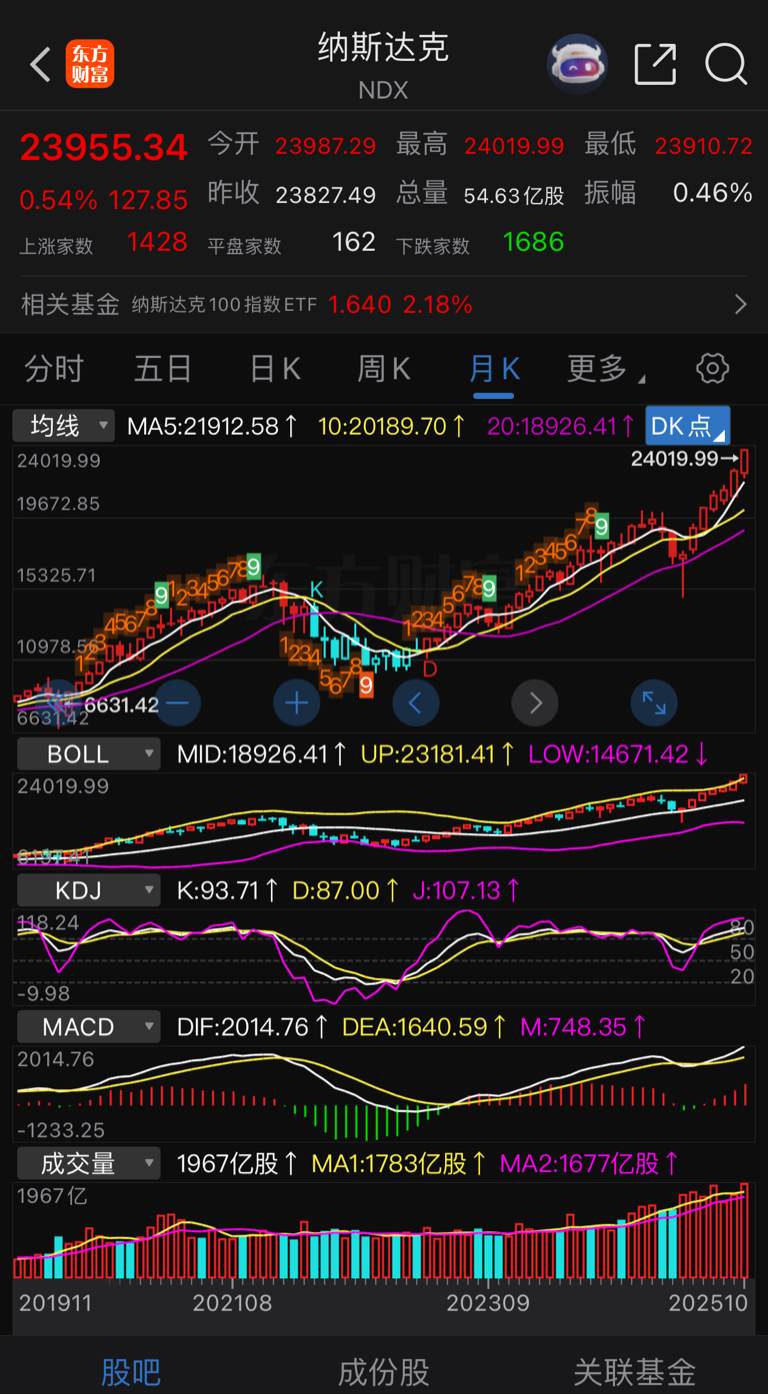Open the search magnifier icon
The image size is (768, 1395).
[726, 64]
